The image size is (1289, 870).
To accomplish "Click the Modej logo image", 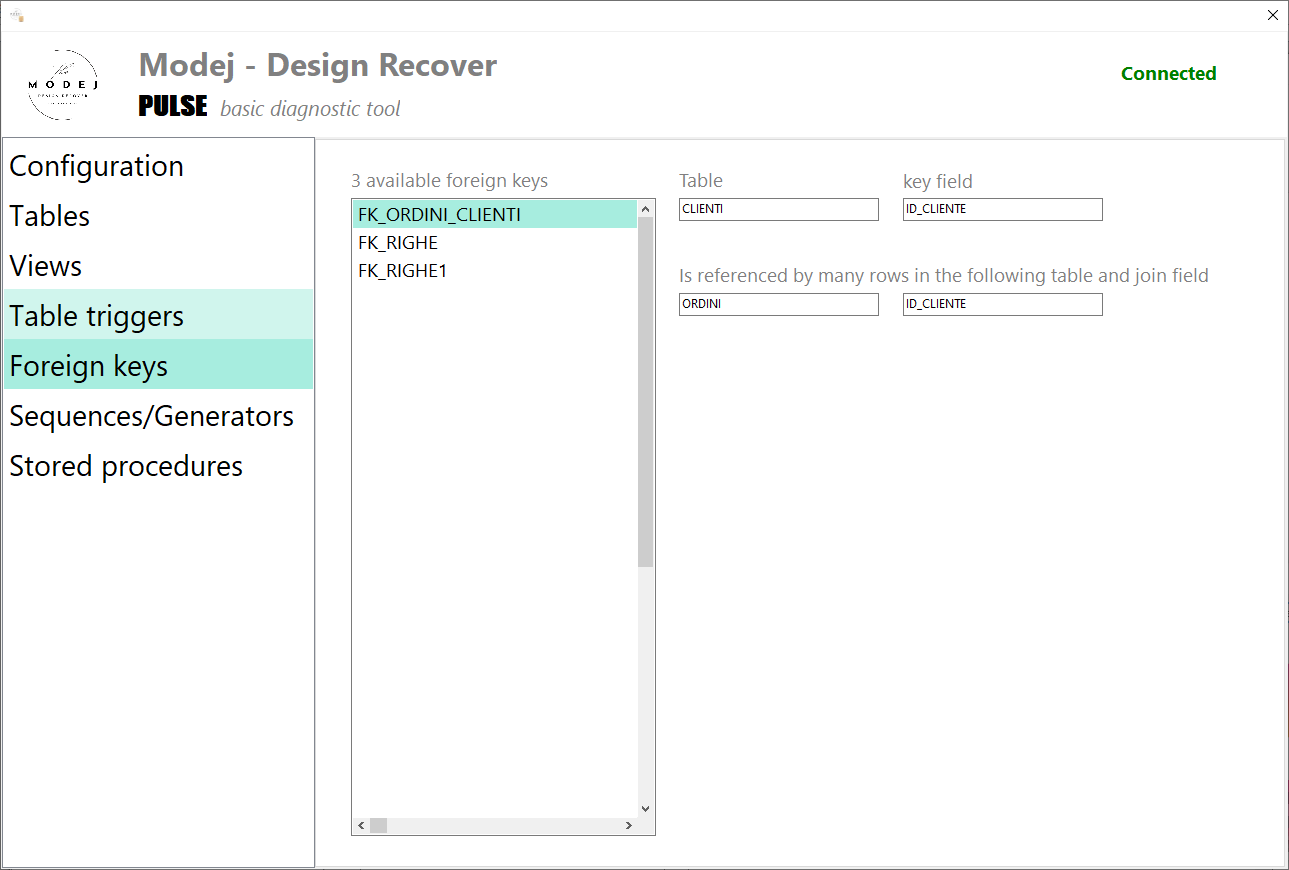I will (x=62, y=85).
